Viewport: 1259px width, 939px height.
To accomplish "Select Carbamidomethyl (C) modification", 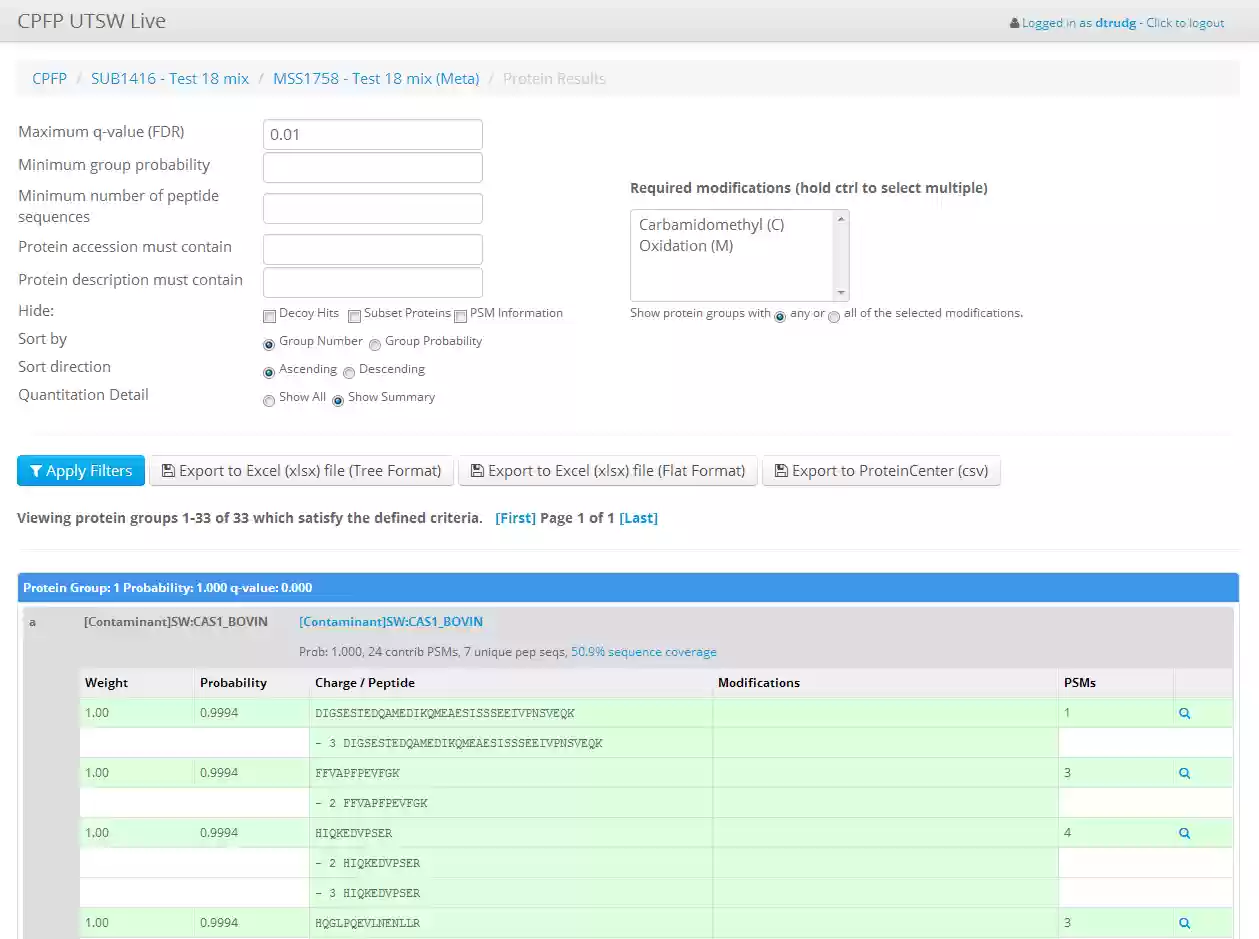I will pos(710,224).
